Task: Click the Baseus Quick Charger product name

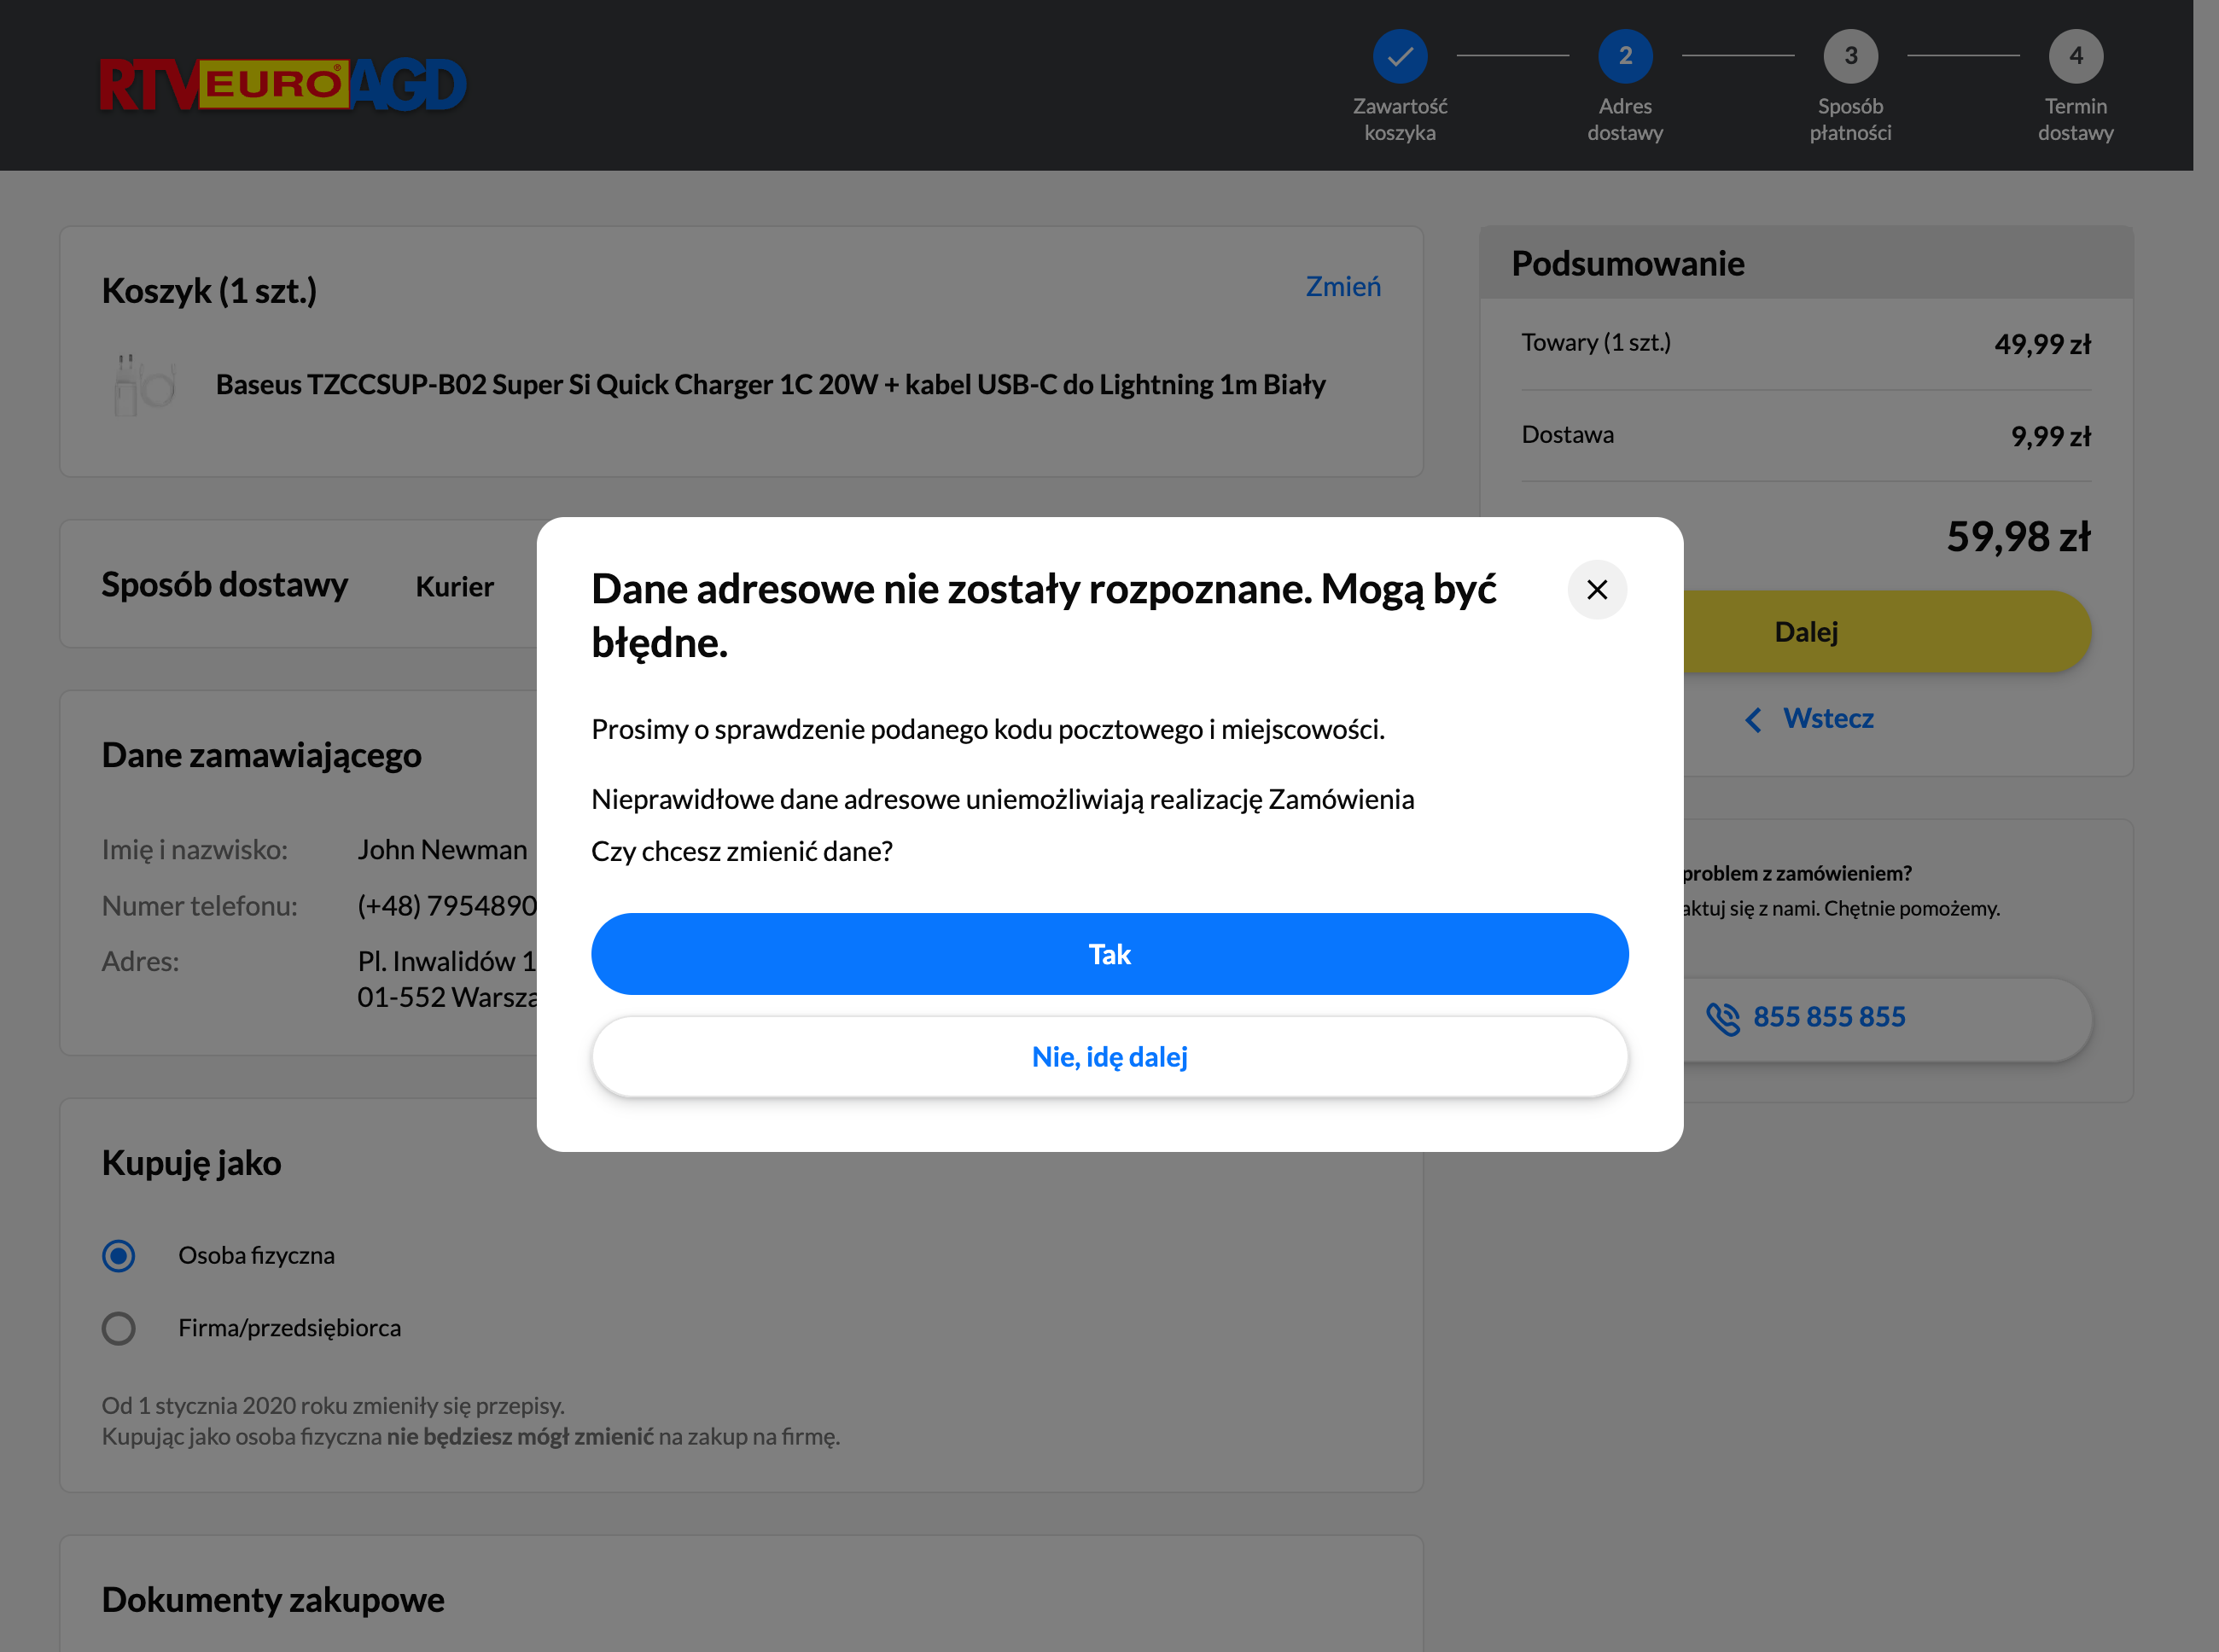Action: click(x=770, y=385)
